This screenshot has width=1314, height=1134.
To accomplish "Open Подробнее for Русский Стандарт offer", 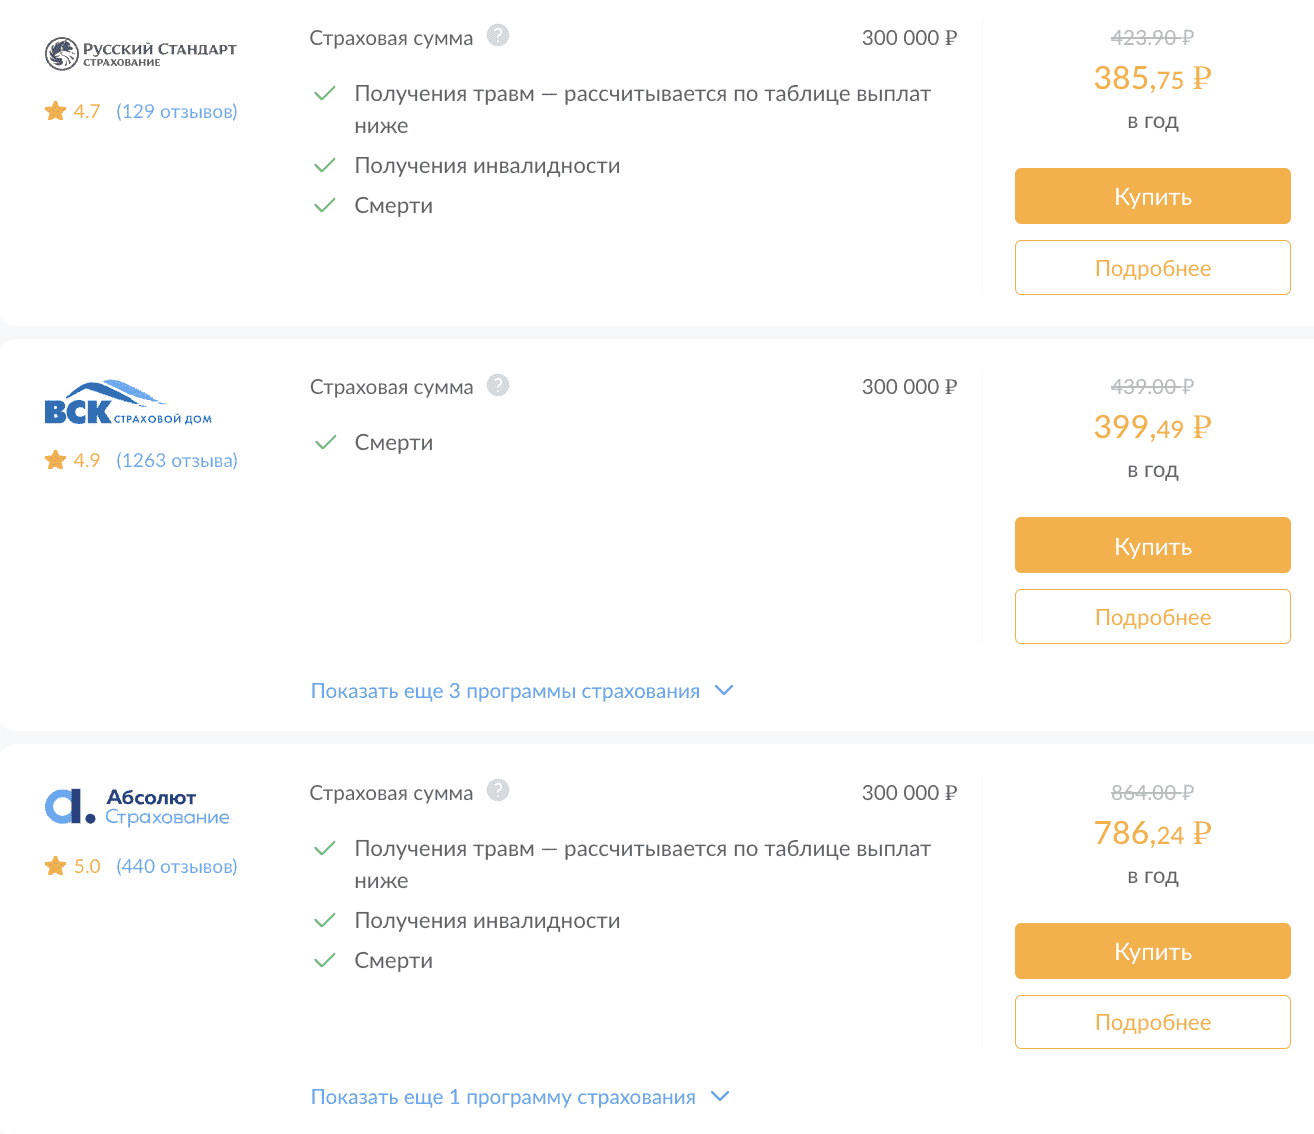I will click(1152, 268).
